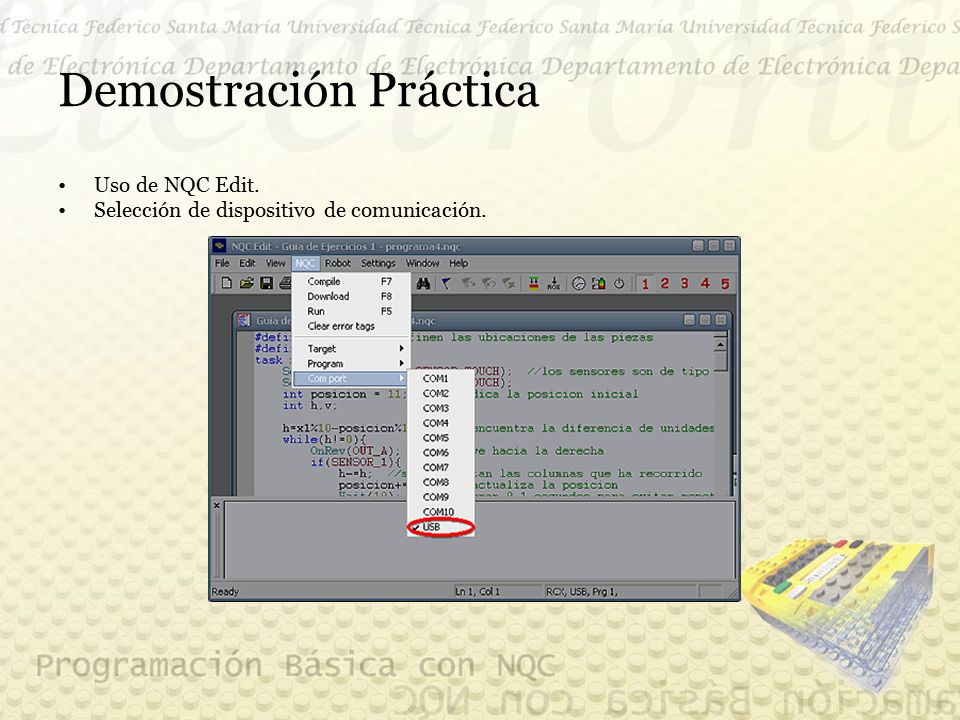Select the checked USB port option
This screenshot has height=720, width=960.
(x=440, y=527)
